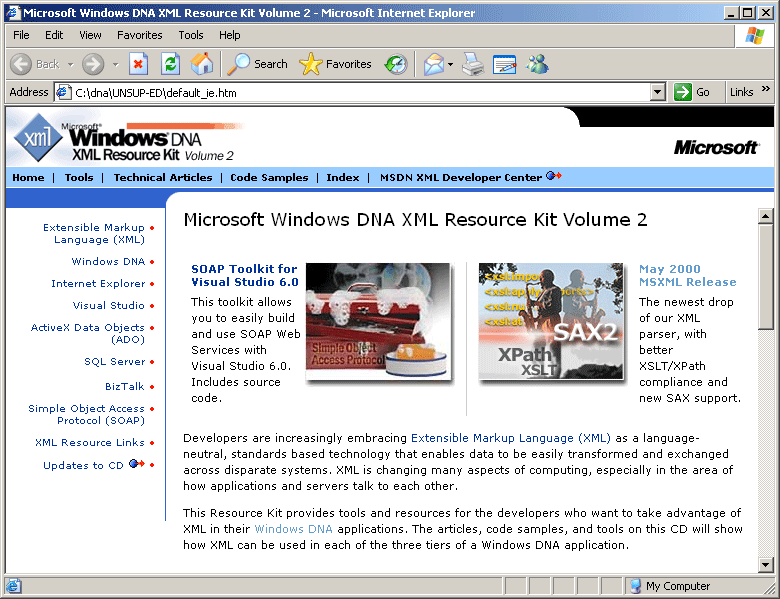Click the Stop loading icon
The height and width of the screenshot is (599, 780).
(138, 64)
